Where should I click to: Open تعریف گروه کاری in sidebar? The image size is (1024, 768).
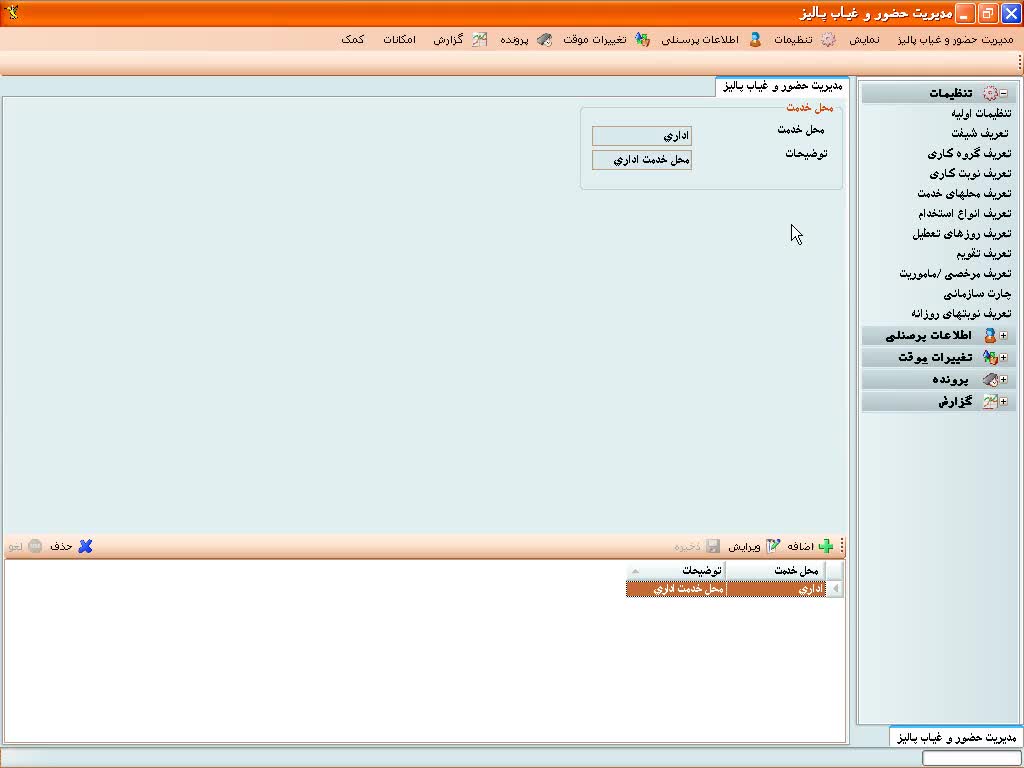969,153
